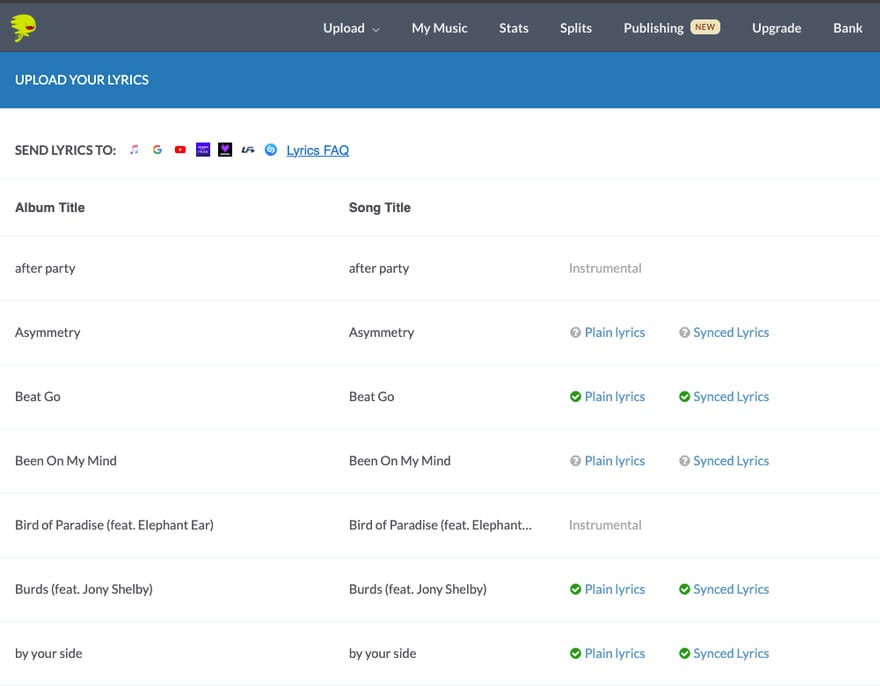The height and width of the screenshot is (686, 880).
Task: Click the Apple Music note icon
Action: pos(134,150)
